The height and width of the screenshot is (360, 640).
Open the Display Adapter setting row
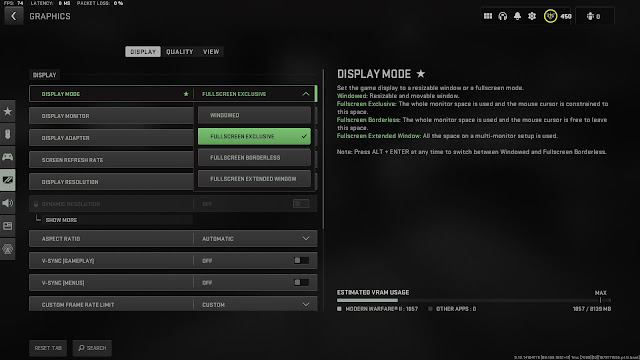point(111,138)
